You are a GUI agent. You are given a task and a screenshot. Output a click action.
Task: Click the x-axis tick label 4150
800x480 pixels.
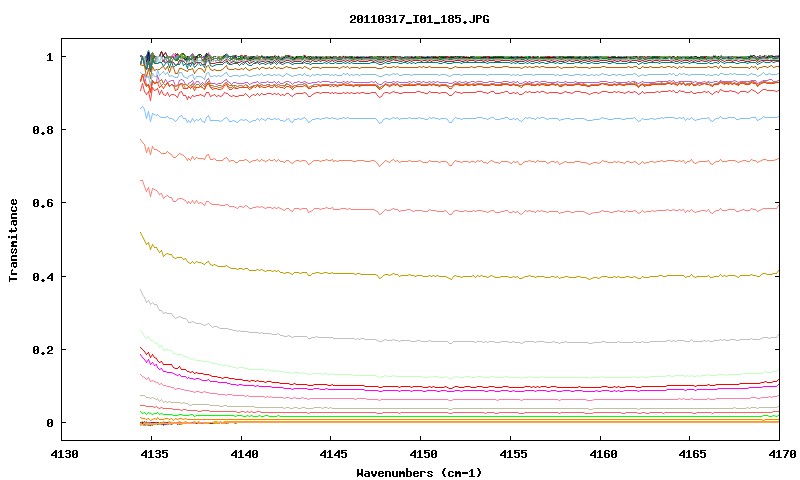423,454
